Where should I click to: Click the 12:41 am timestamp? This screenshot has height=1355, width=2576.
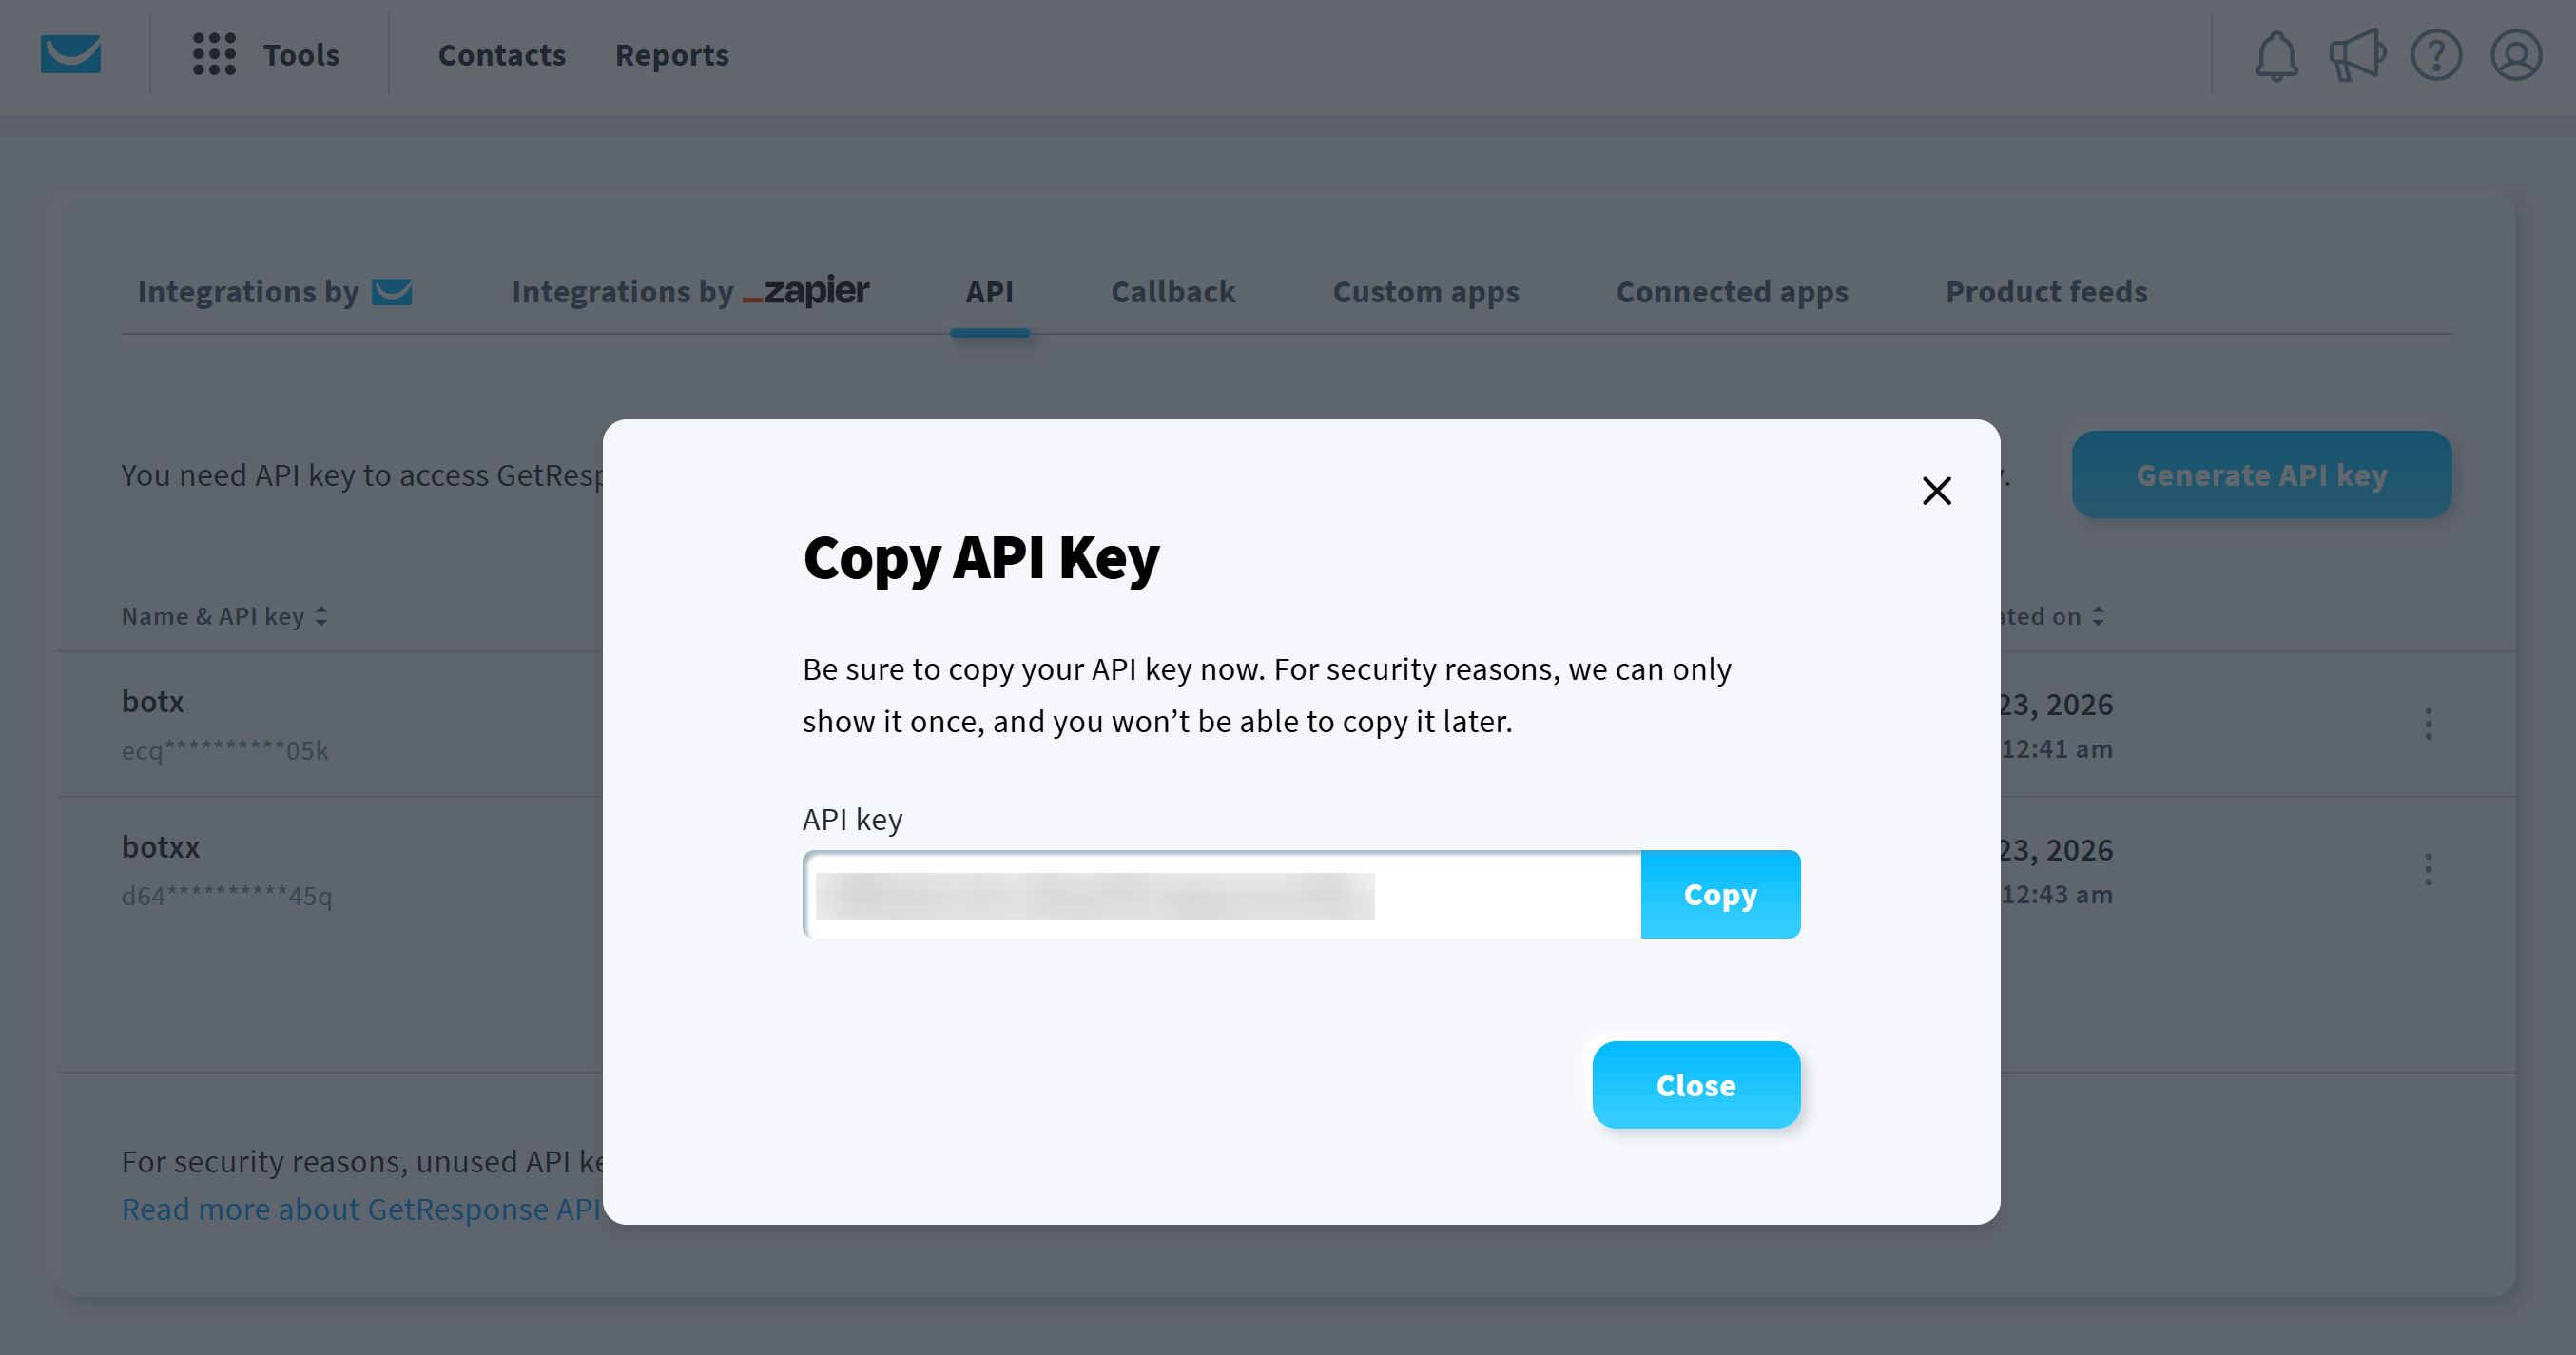click(2057, 749)
